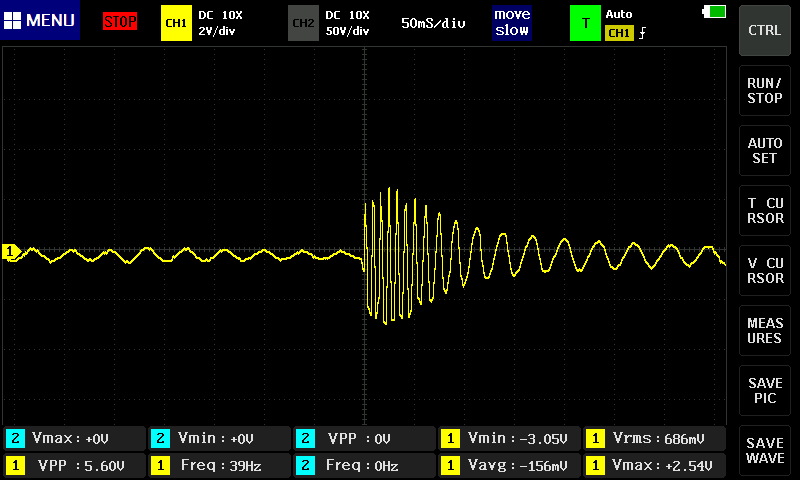Click the move slow mode indicator
This screenshot has height=480, width=800.
coord(512,22)
